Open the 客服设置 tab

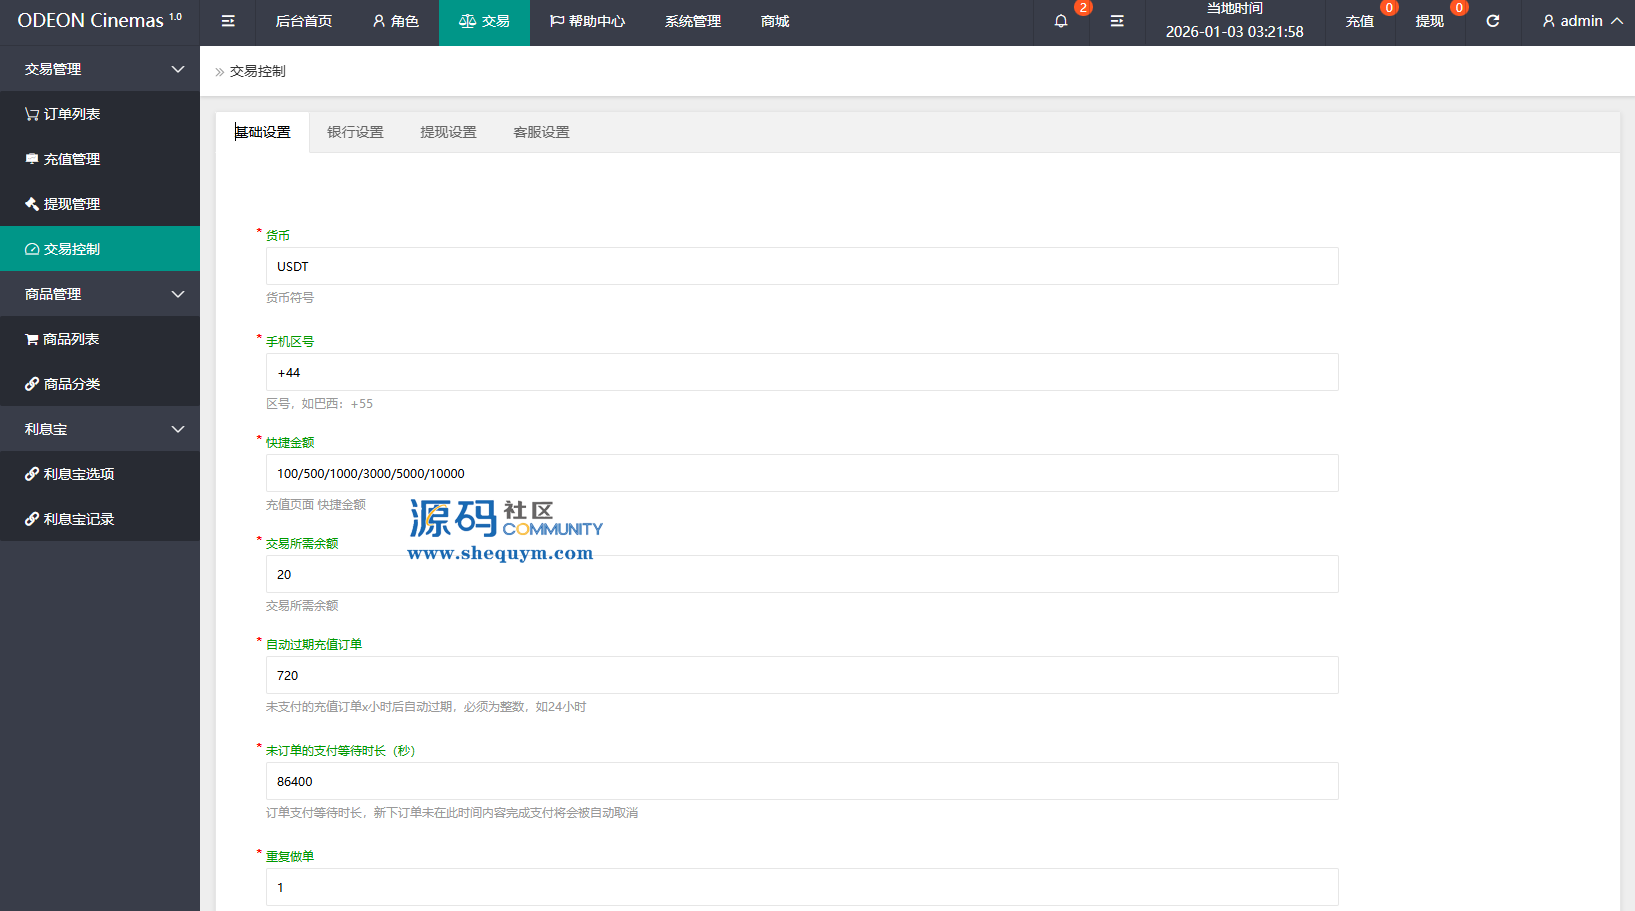(541, 132)
